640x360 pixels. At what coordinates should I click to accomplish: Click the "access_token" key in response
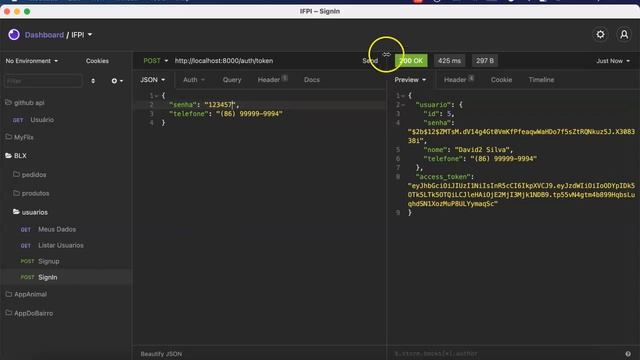pyautogui.click(x=444, y=176)
